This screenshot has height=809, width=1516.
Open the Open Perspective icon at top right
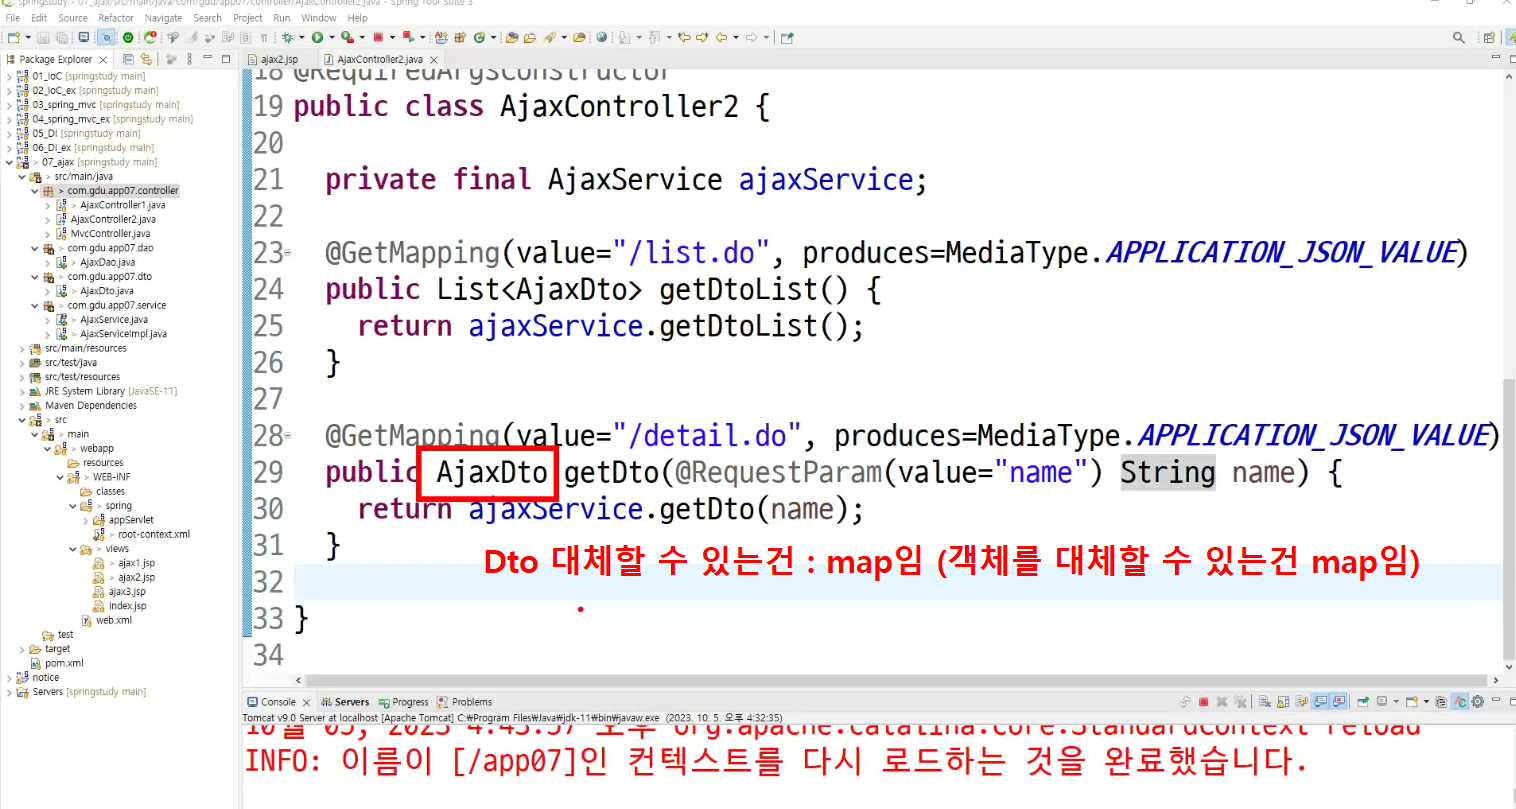click(x=1489, y=37)
